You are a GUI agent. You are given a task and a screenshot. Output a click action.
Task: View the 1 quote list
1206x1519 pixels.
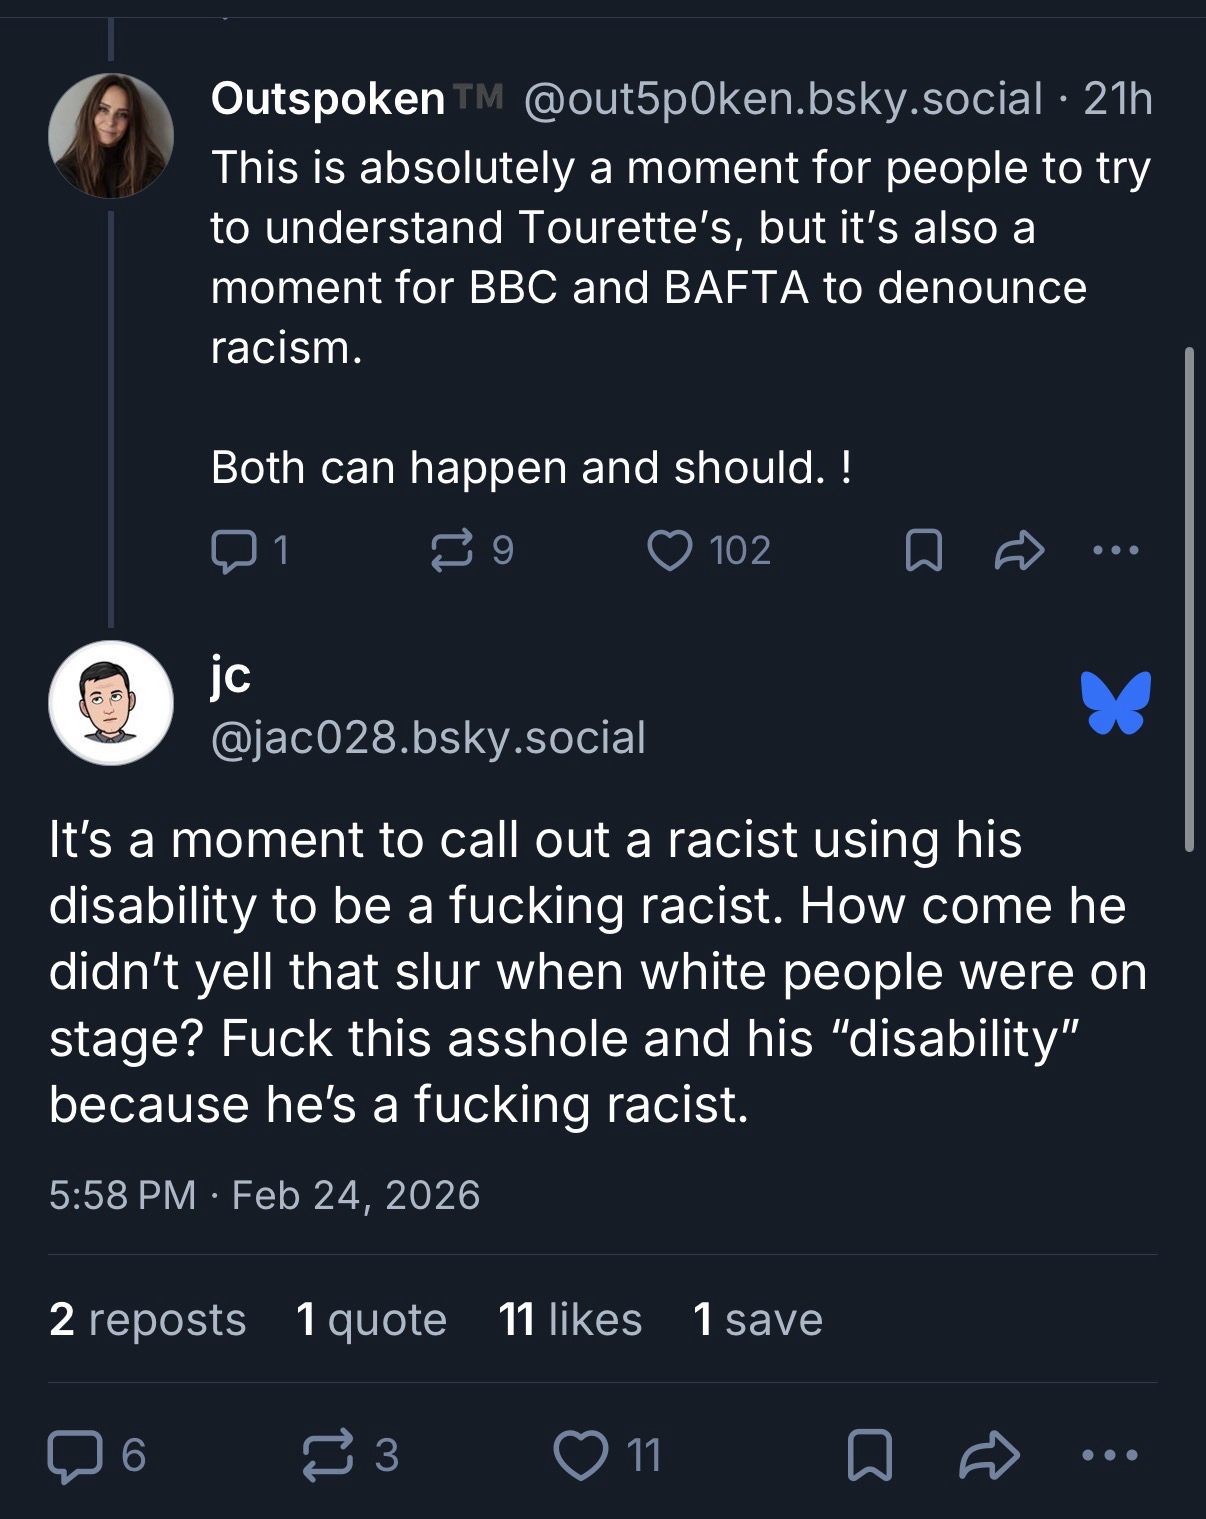point(371,1319)
